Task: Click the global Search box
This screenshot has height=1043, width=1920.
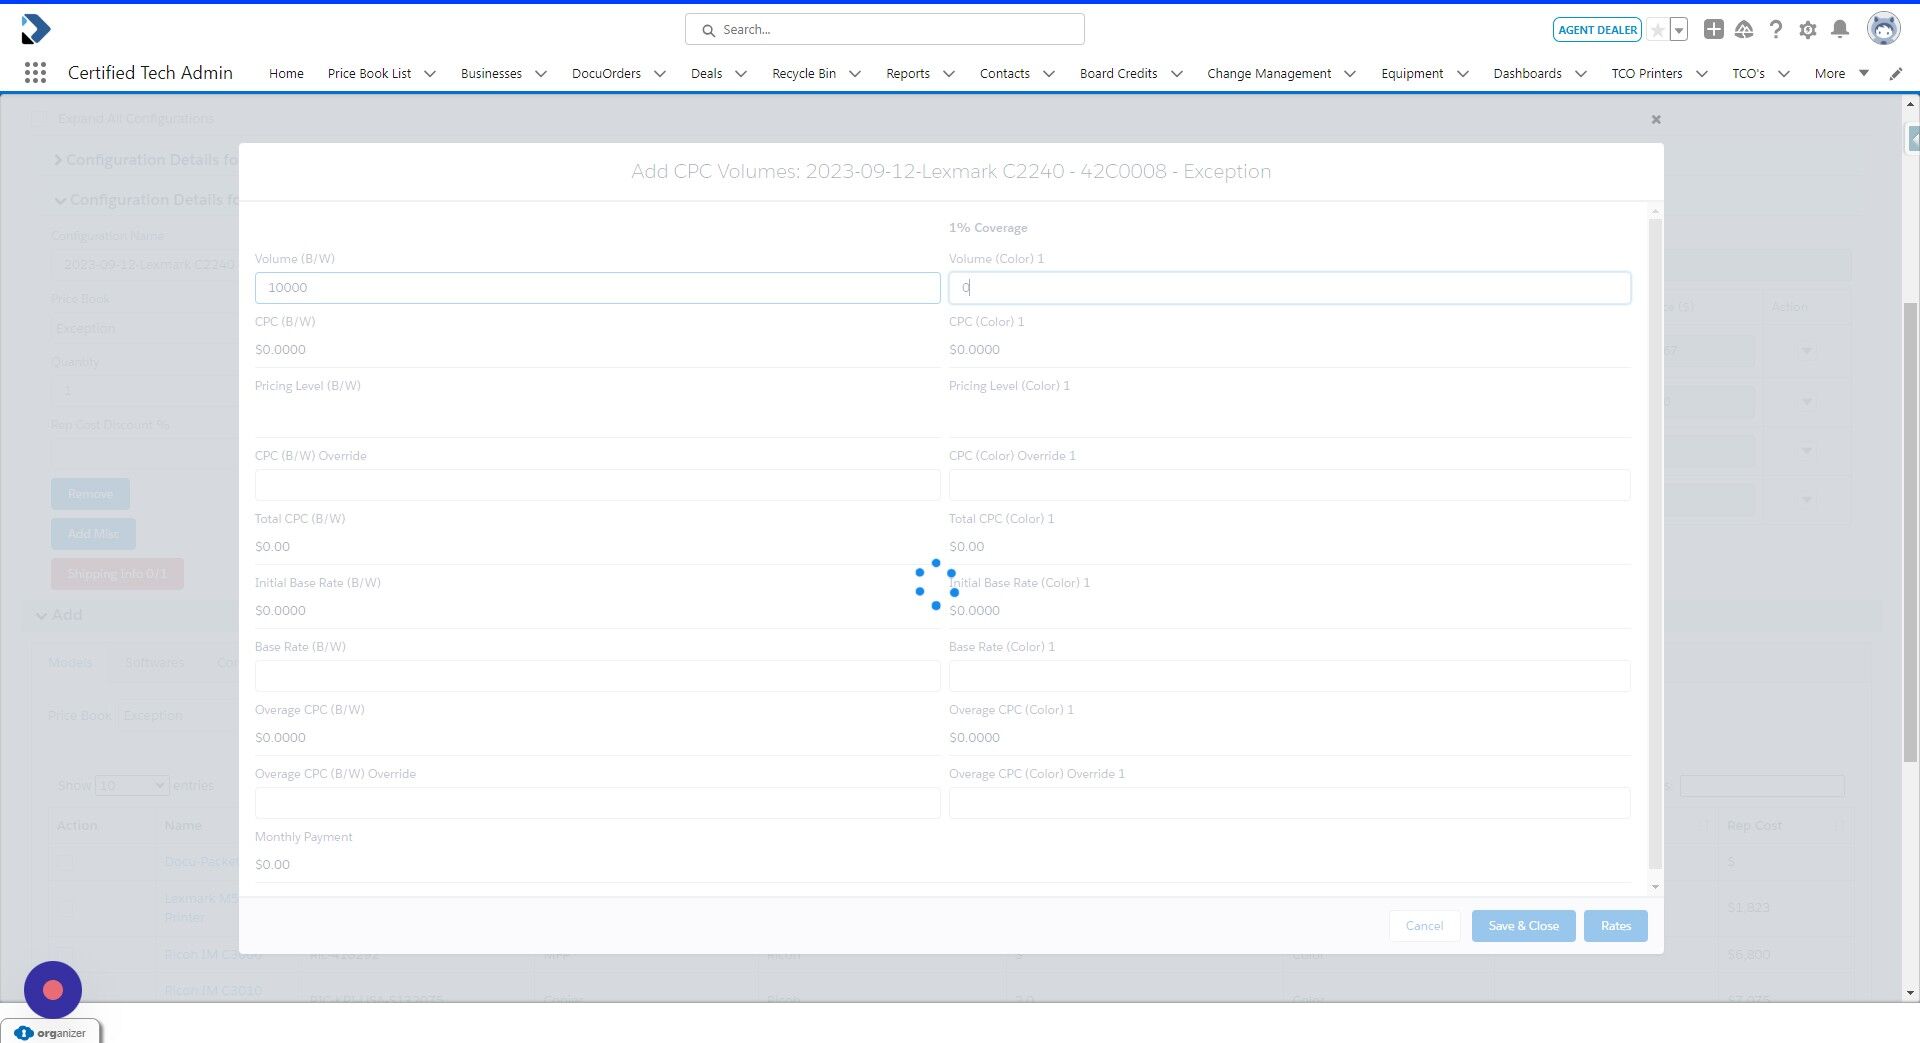Action: 884,29
